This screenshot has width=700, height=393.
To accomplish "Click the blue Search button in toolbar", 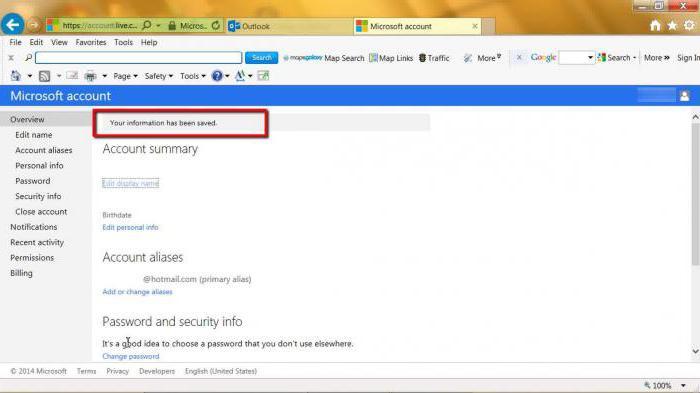I will pyautogui.click(x=262, y=58).
